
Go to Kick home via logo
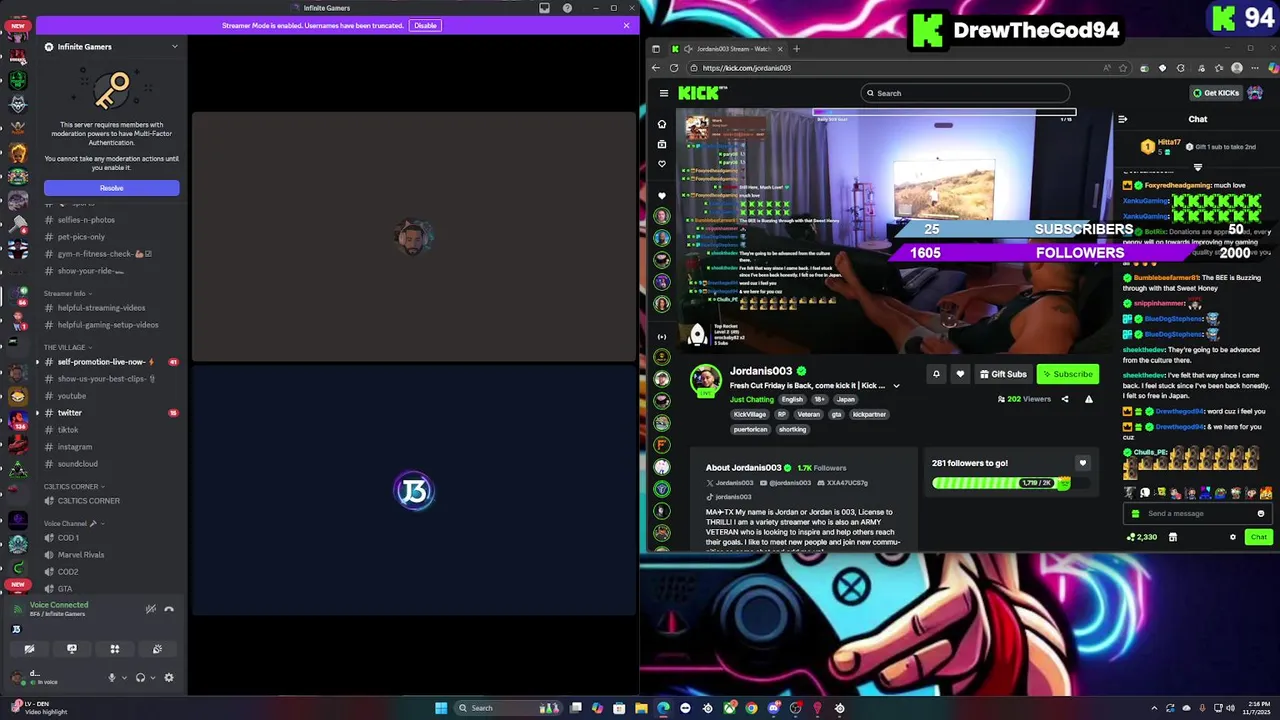[x=703, y=93]
